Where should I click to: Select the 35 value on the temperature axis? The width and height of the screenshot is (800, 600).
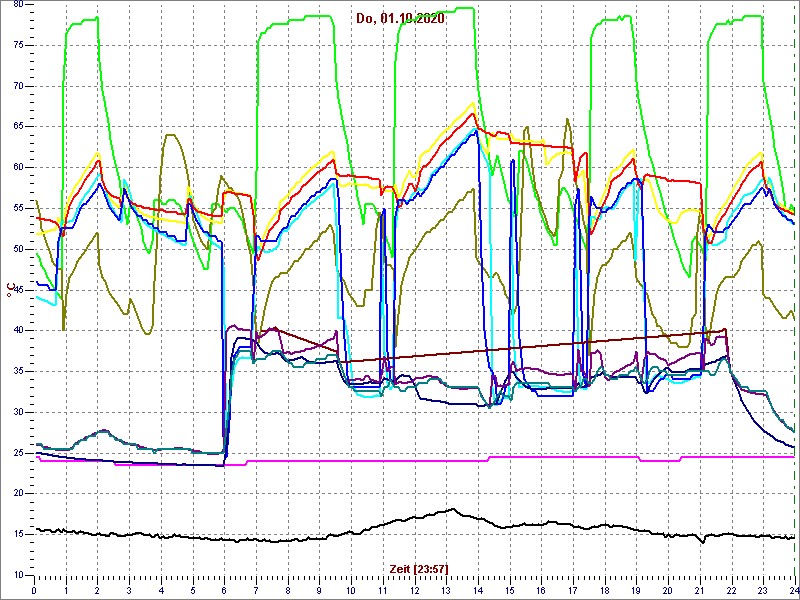(x=17, y=371)
